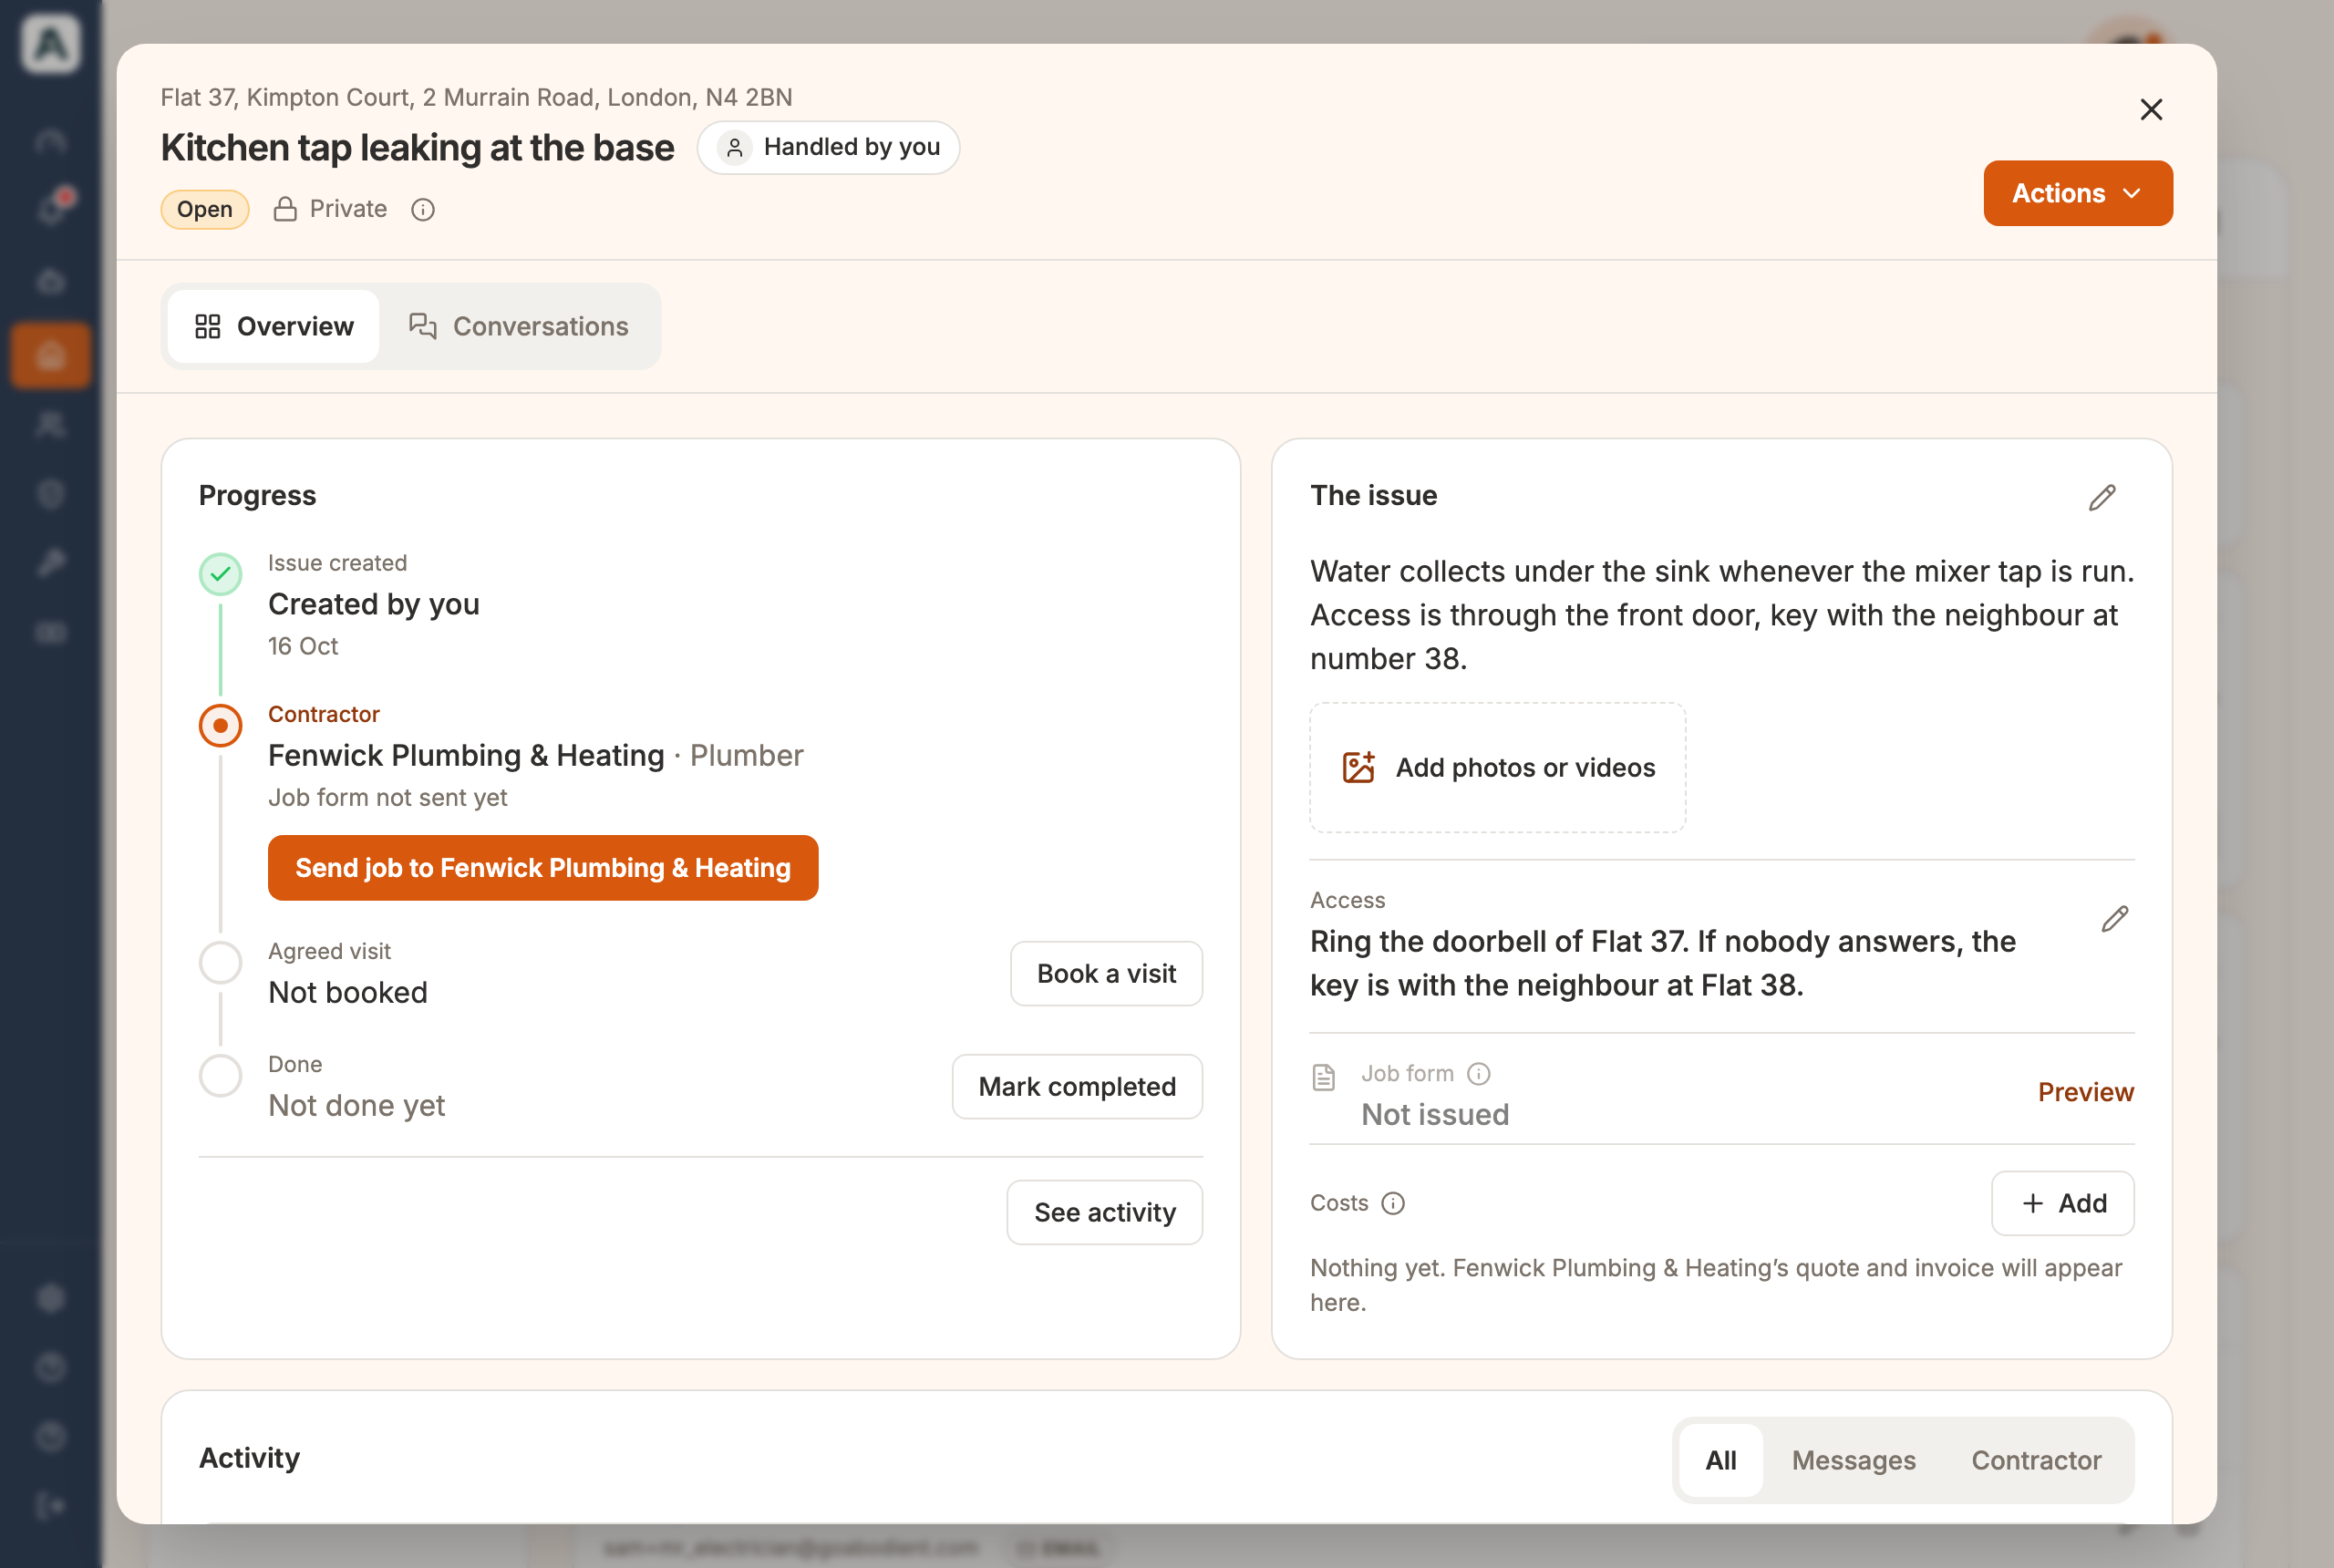Click the Contractor step orange marker
The height and width of the screenshot is (1568, 2334).
pos(220,725)
